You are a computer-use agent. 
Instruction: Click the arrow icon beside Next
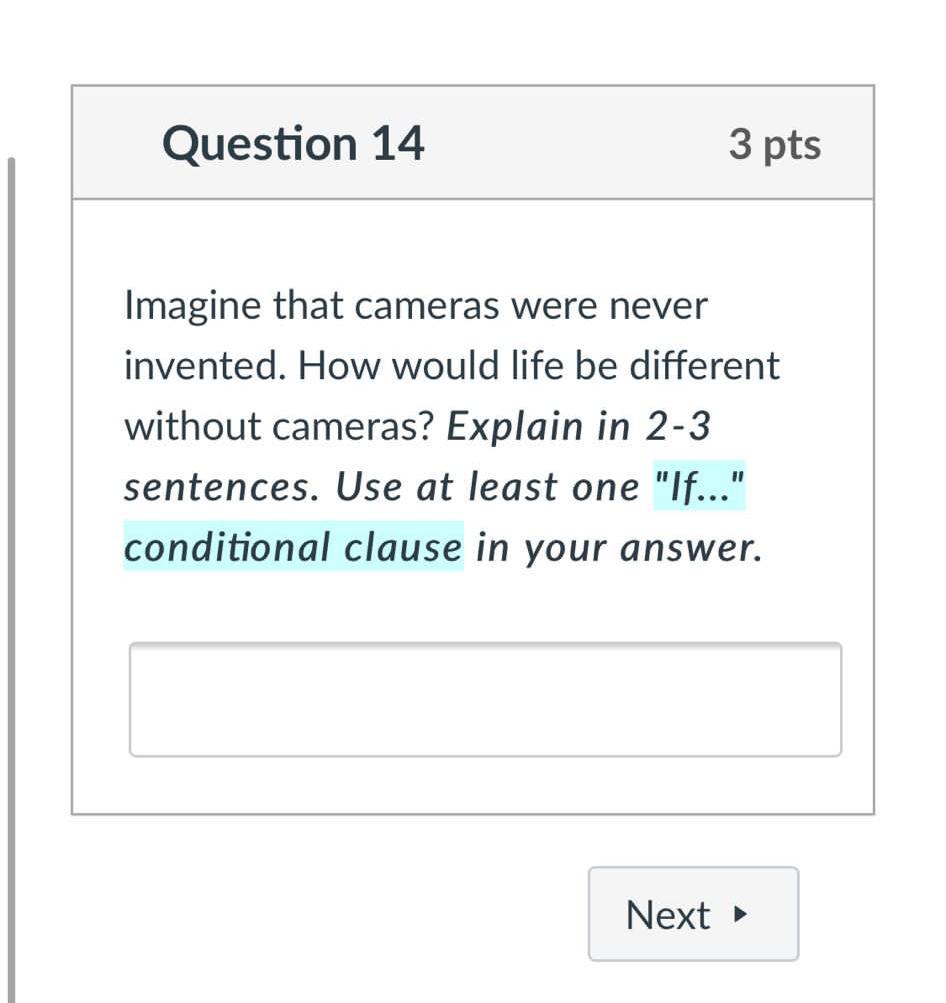(740, 914)
